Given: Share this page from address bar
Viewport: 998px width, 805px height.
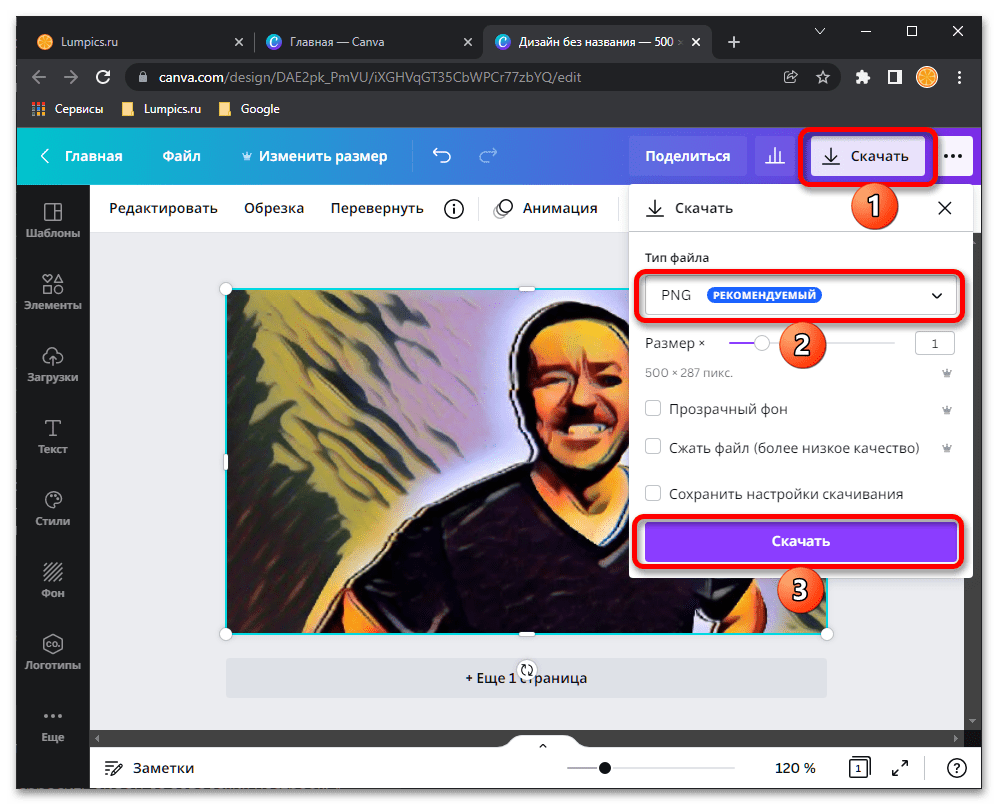Looking at the screenshot, I should 791,77.
